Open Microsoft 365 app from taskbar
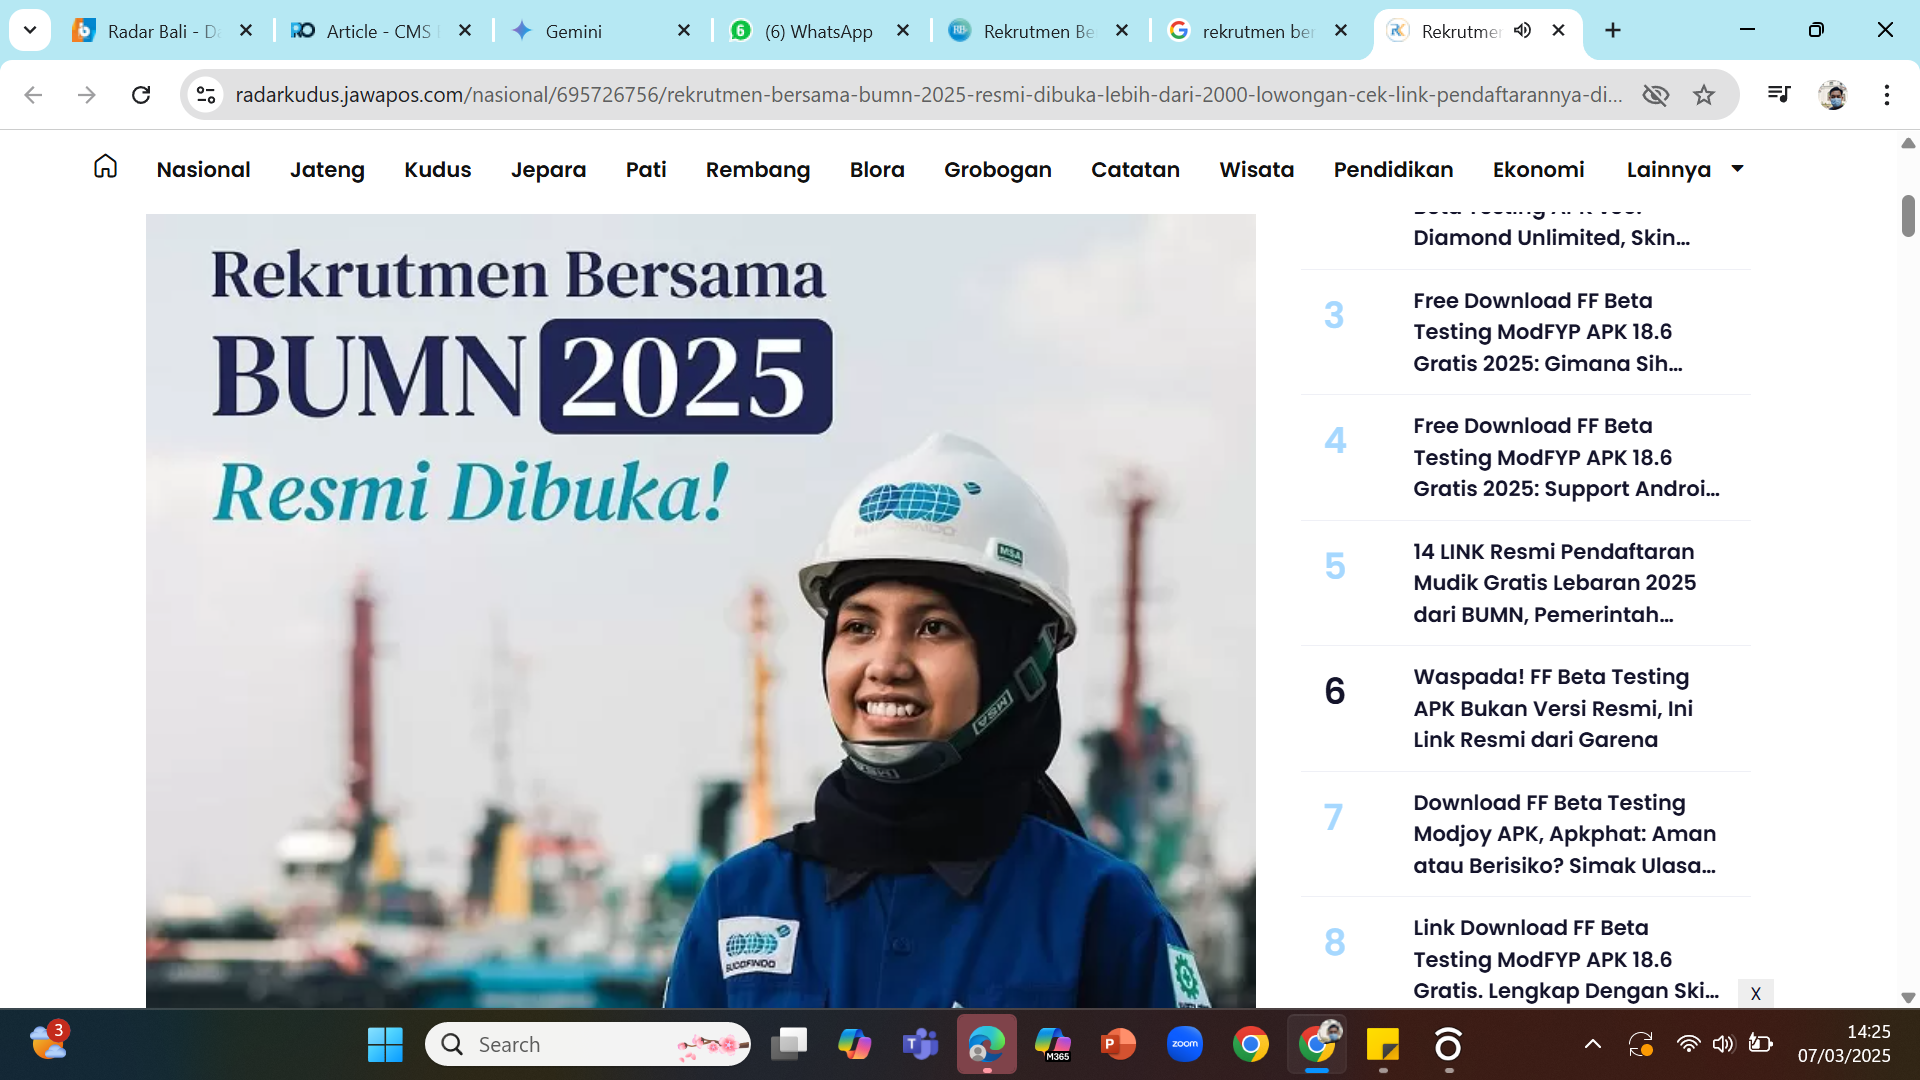Screen dimensions: 1920x1080 pyautogui.click(x=1053, y=1045)
